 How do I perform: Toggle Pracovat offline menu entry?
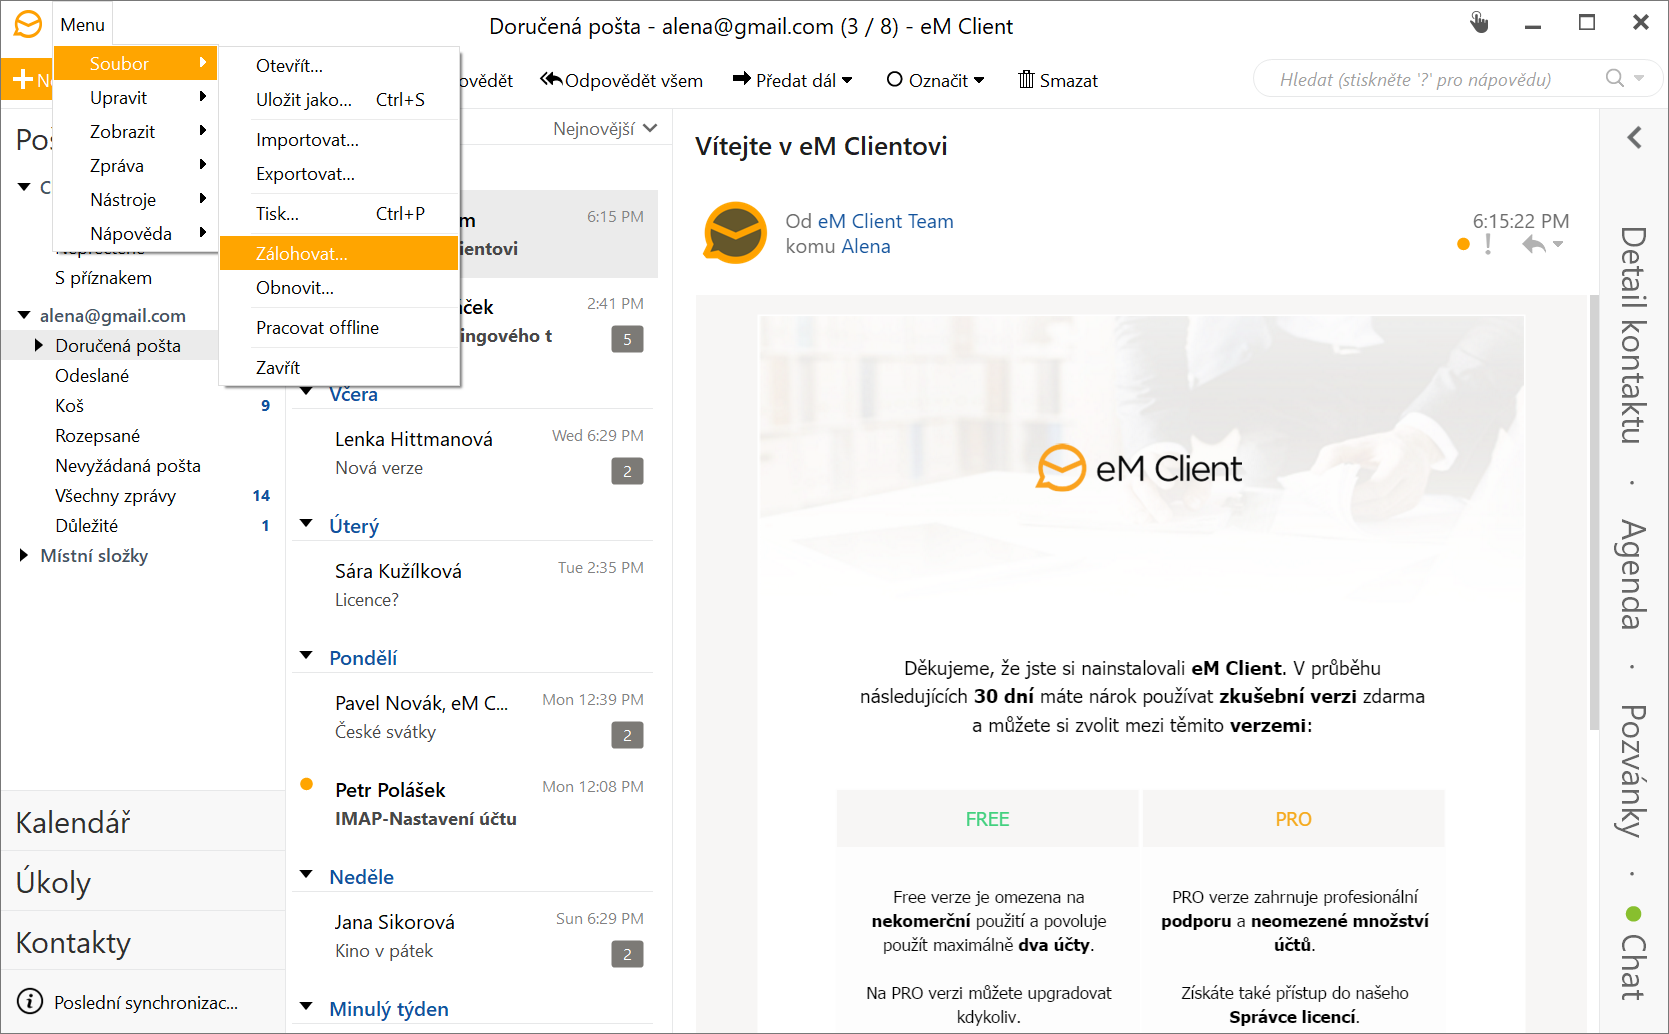click(x=339, y=327)
